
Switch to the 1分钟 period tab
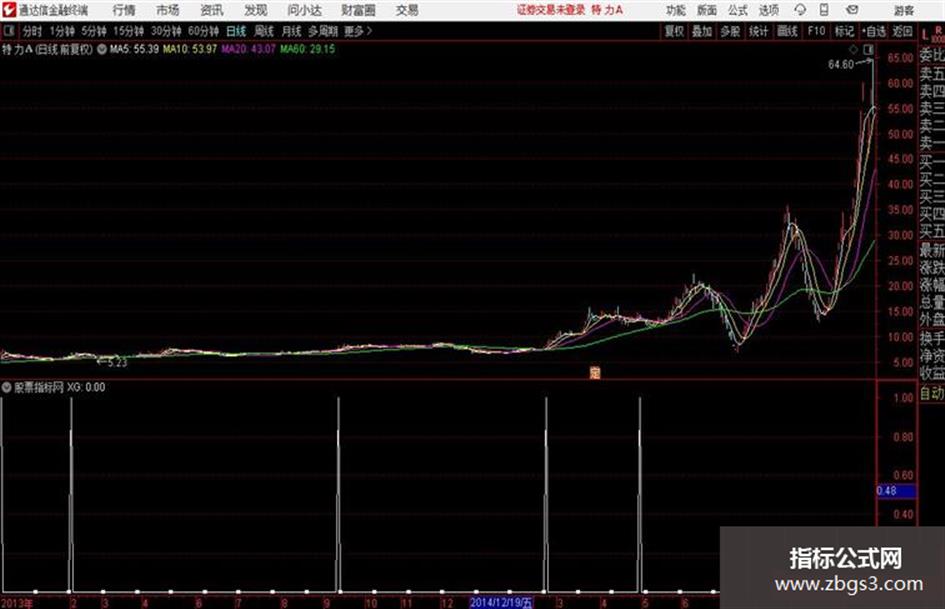[62, 31]
